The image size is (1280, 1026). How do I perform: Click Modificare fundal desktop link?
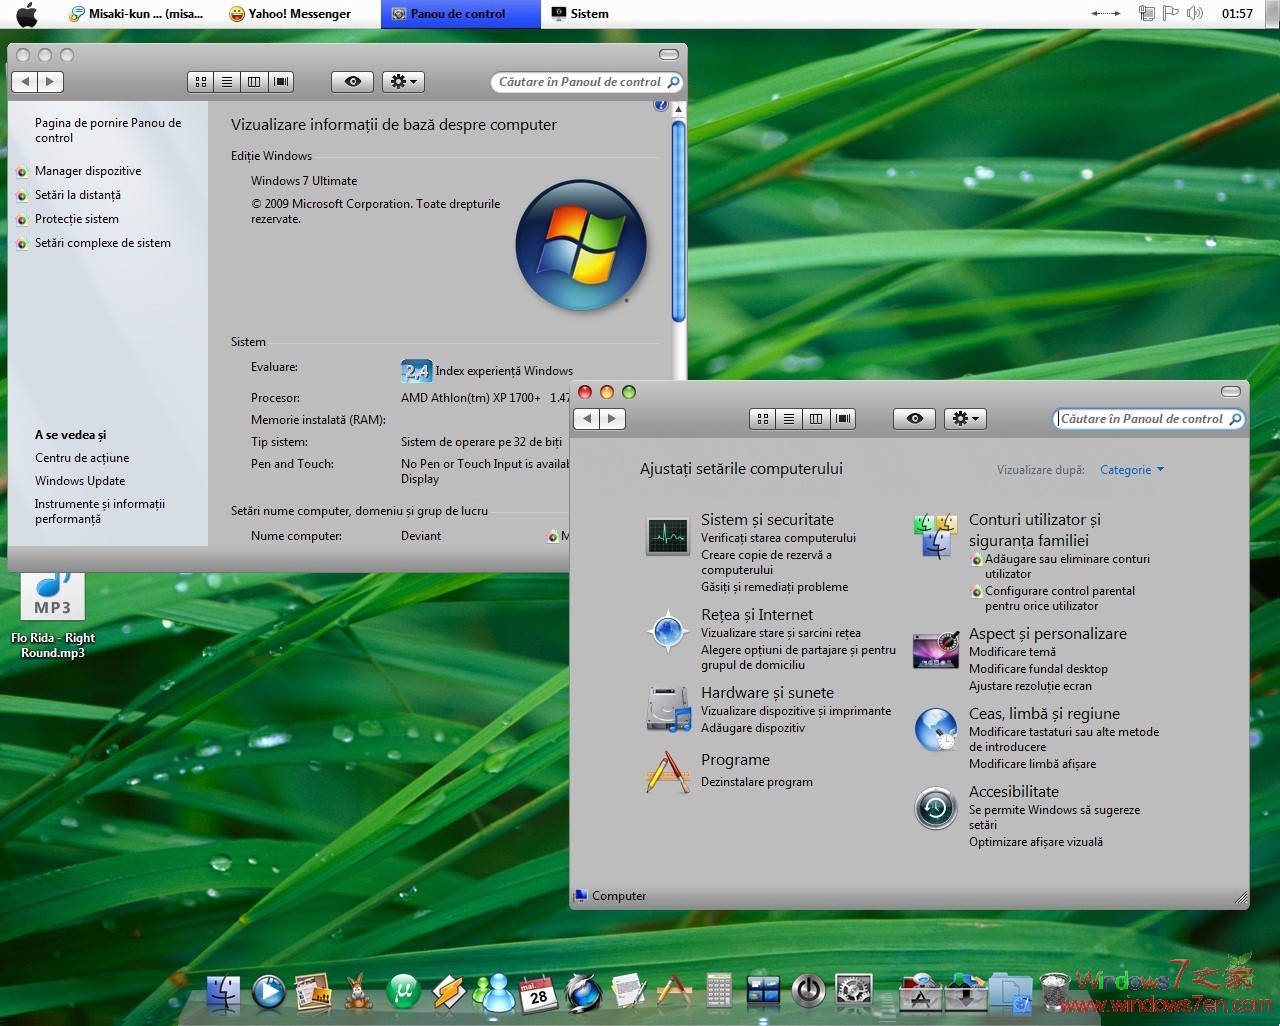point(1038,669)
